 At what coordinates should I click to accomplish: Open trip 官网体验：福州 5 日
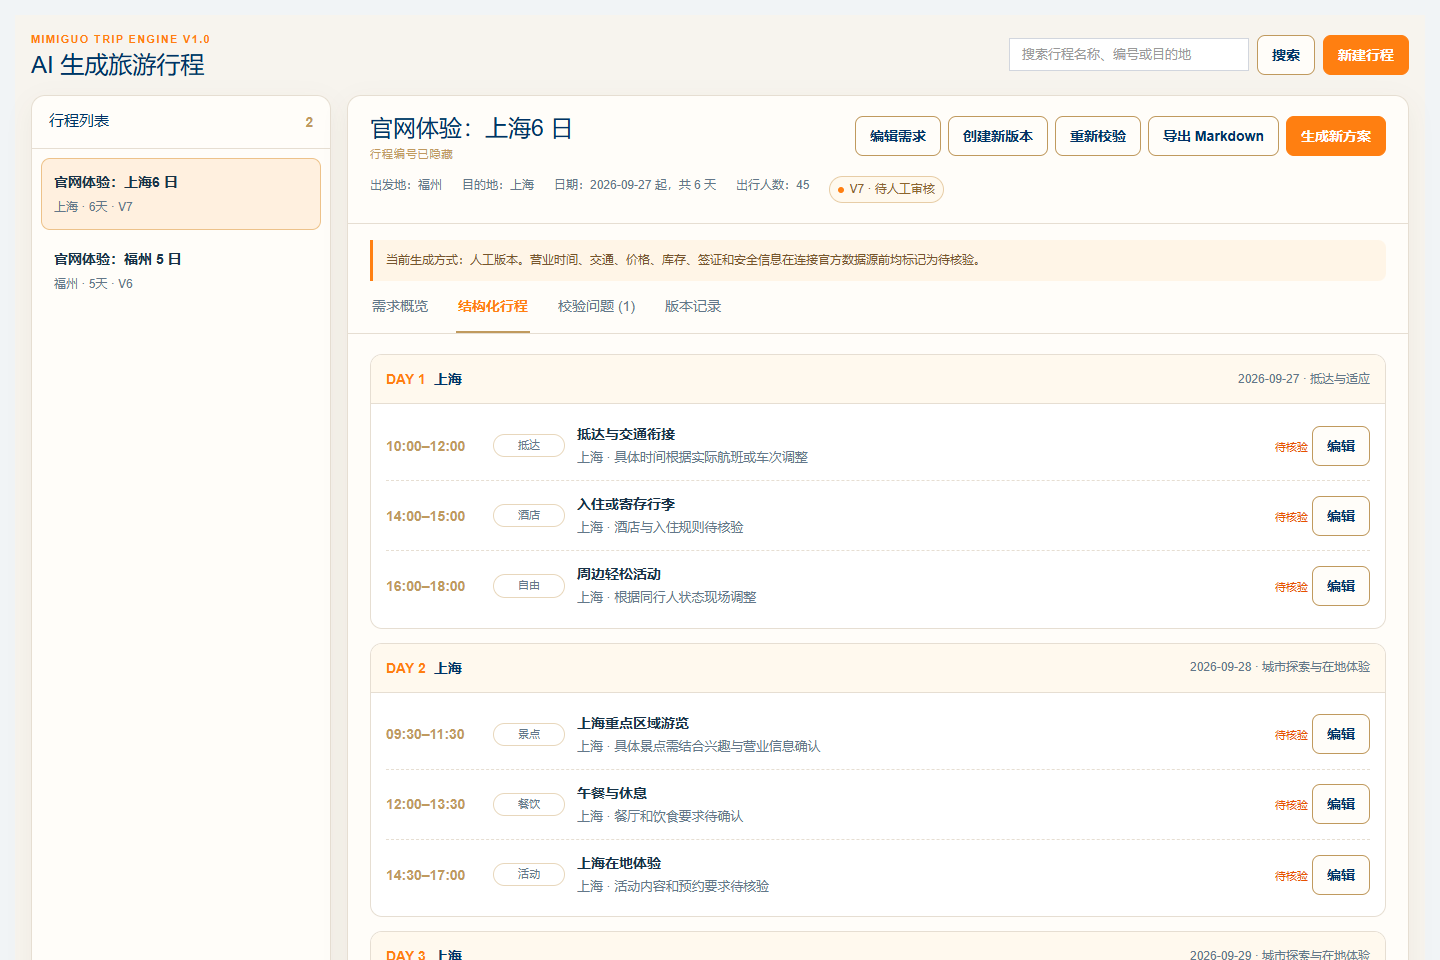coord(181,271)
